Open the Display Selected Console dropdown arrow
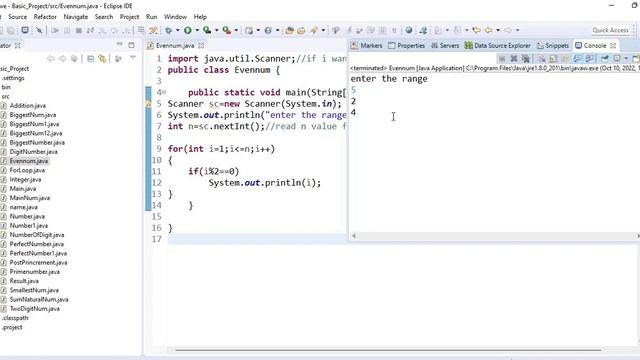This screenshot has width=640, height=360. point(626,59)
